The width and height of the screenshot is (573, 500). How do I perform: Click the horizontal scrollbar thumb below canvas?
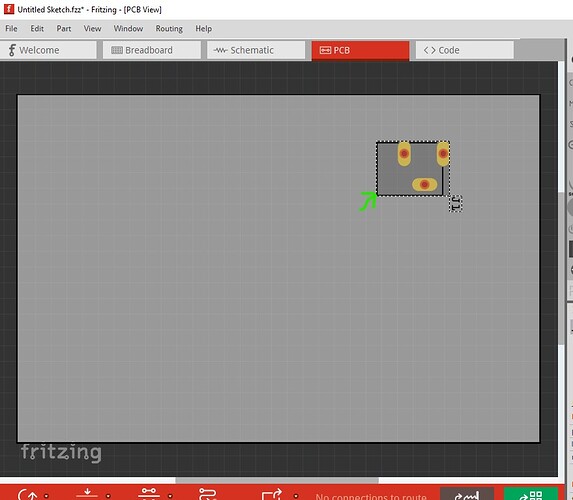[277, 480]
